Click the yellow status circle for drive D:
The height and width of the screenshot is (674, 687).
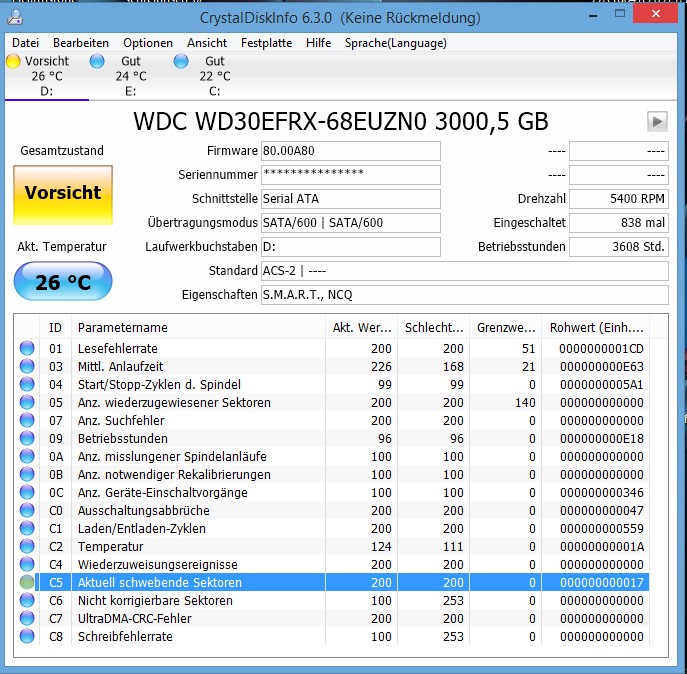click(13, 61)
